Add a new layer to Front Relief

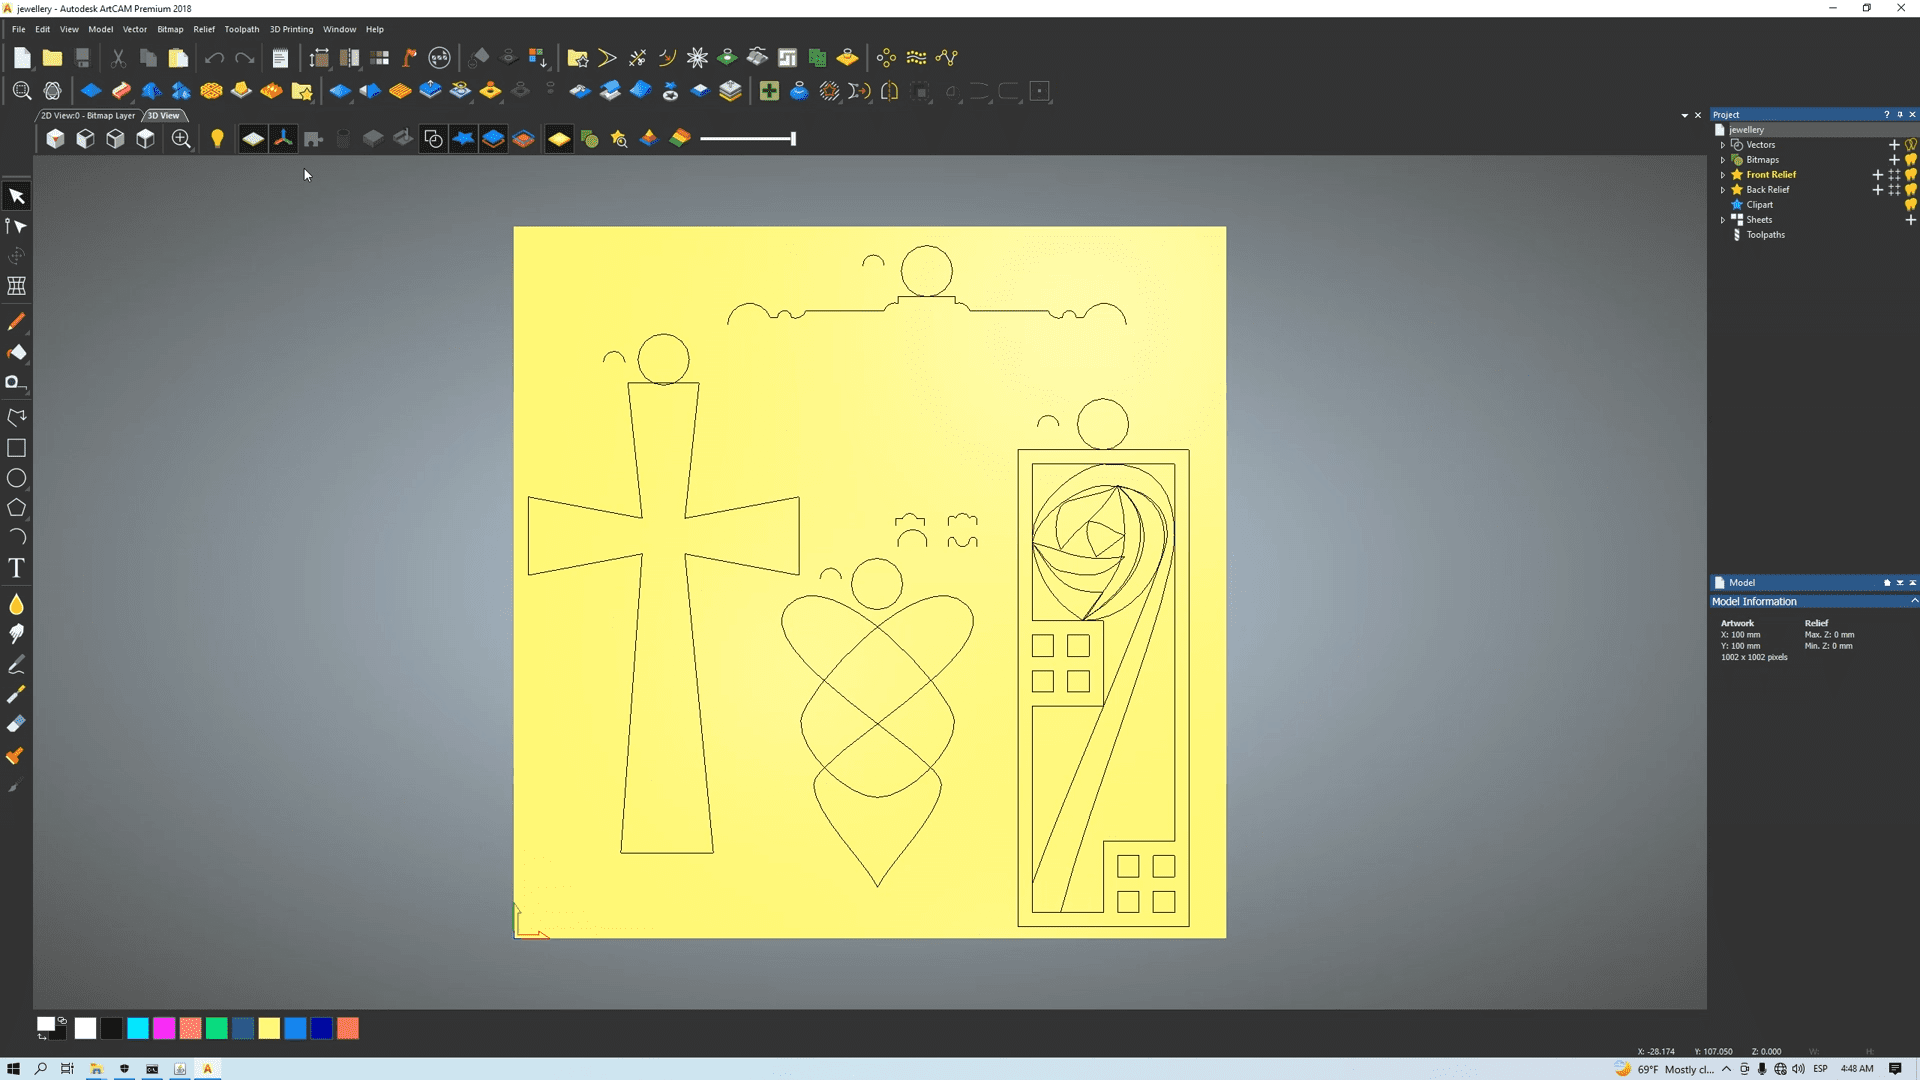1877,175
